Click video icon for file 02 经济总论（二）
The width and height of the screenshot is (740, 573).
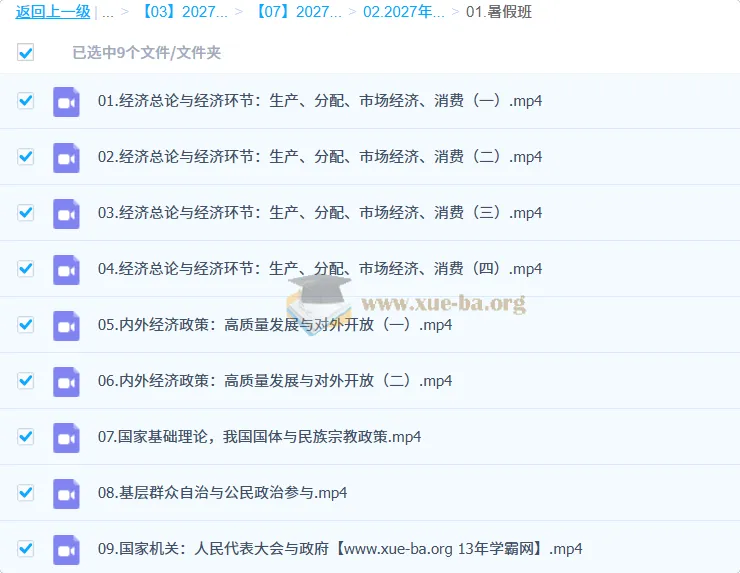click(x=66, y=158)
